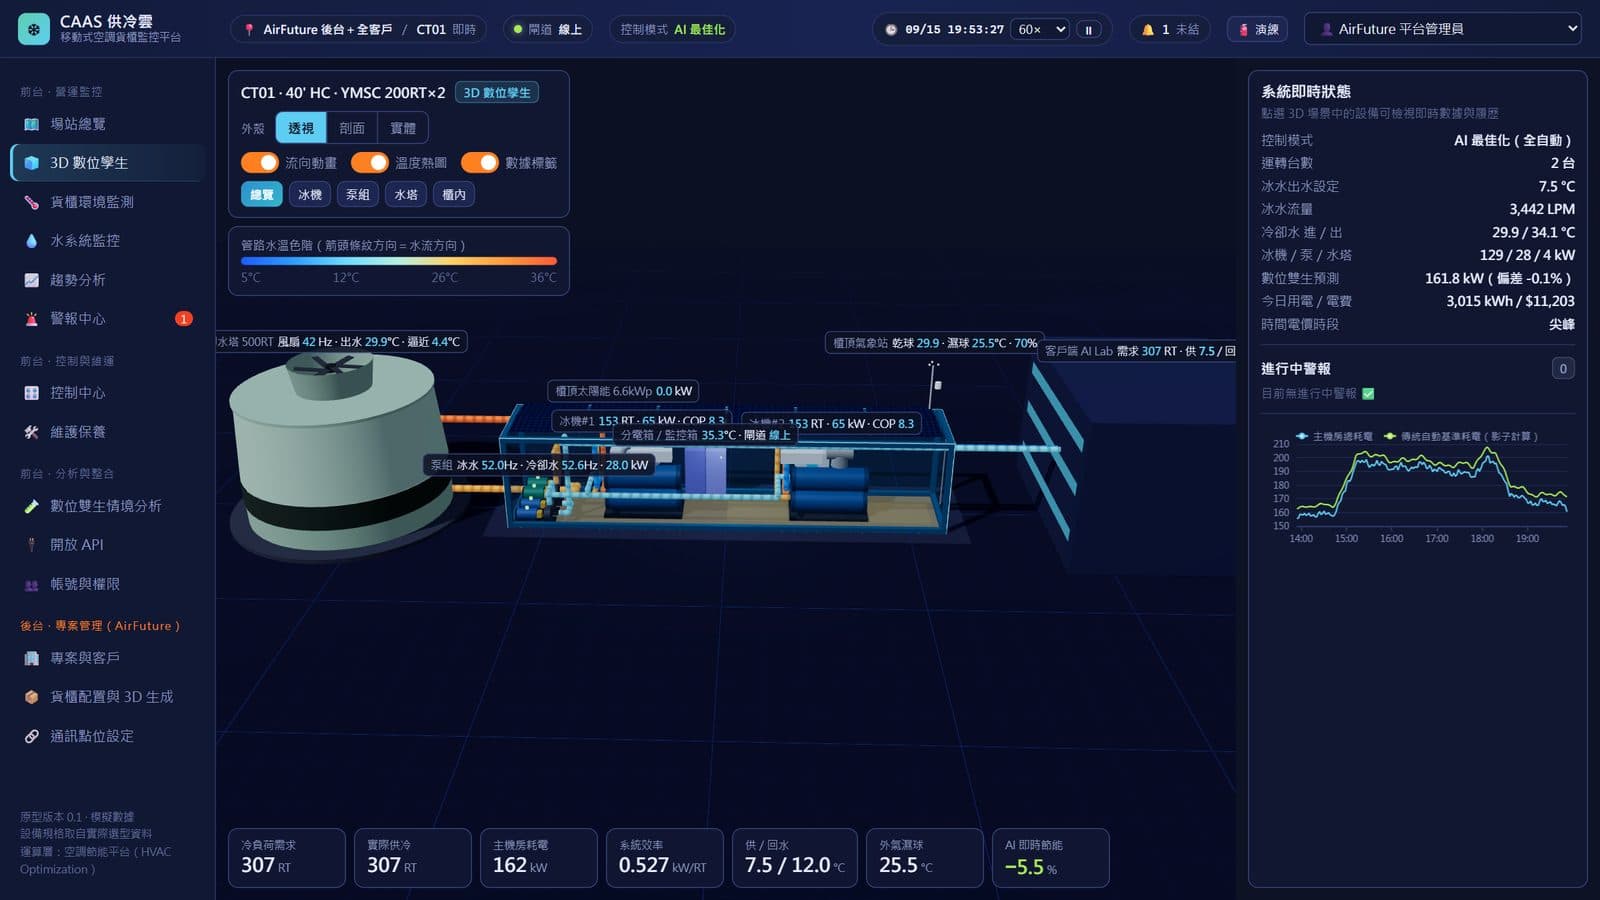Open 控制中心 panel icon
The width and height of the screenshot is (1600, 900).
click(32, 393)
